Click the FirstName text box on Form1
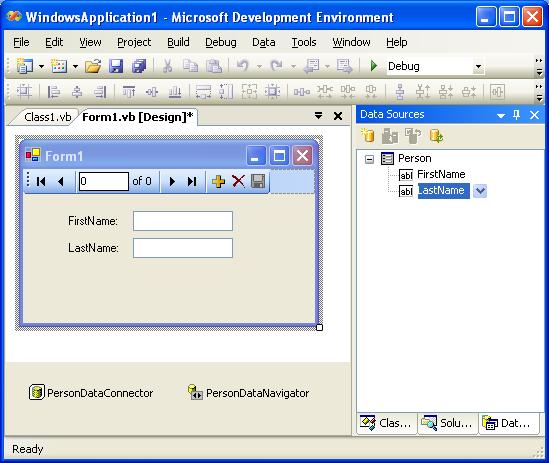 [x=183, y=221]
